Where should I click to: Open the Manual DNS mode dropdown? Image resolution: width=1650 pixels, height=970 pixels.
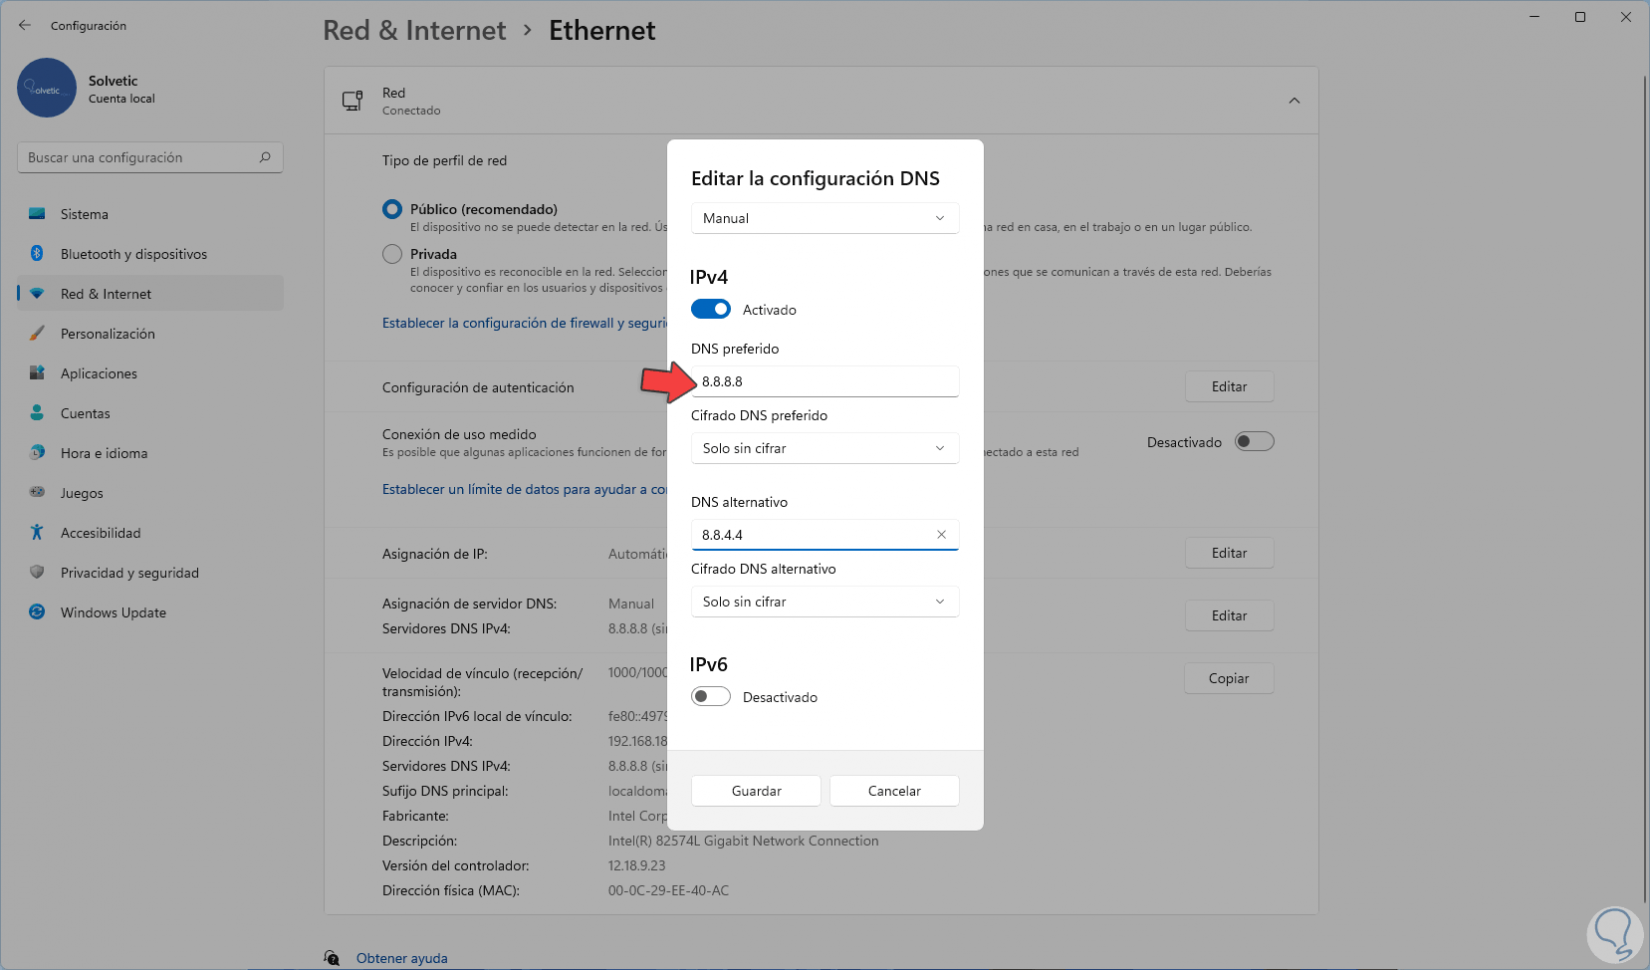(x=824, y=218)
